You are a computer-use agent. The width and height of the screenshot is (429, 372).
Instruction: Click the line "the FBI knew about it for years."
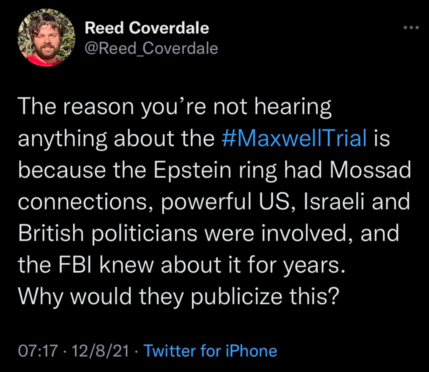[x=181, y=265]
